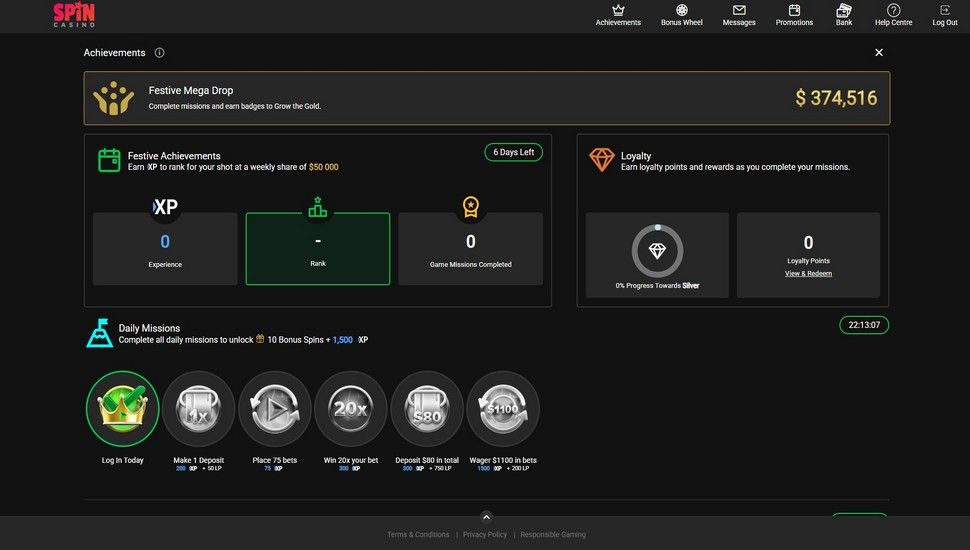Image resolution: width=970 pixels, height=550 pixels.
Task: Select the Deposit $80 in total badge
Action: point(427,408)
